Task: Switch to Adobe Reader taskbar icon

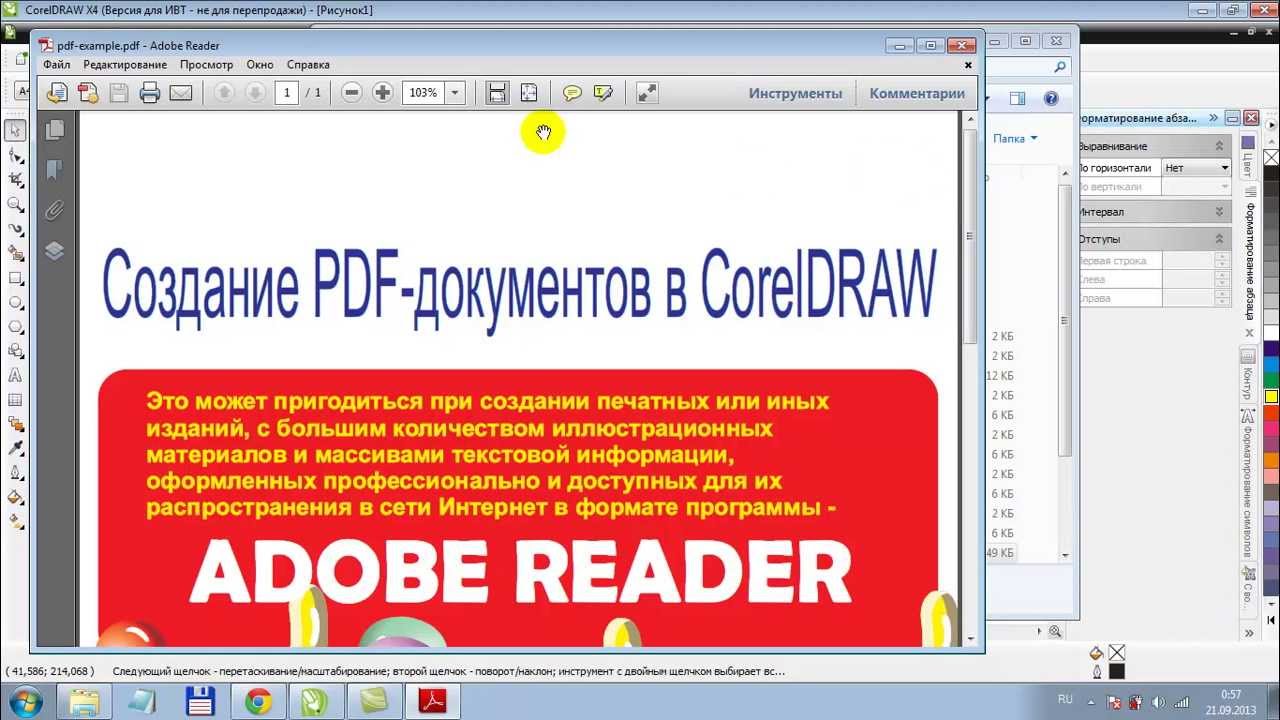Action: 432,702
